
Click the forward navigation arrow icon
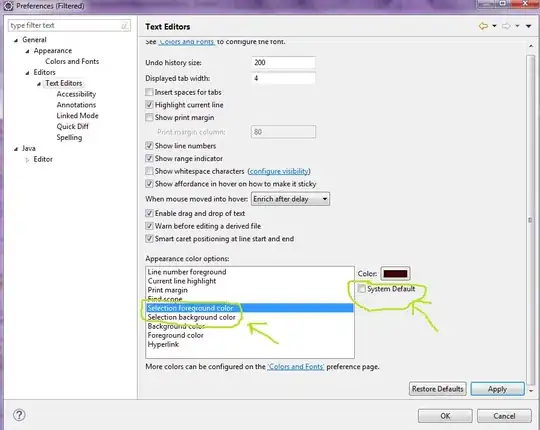click(x=506, y=26)
